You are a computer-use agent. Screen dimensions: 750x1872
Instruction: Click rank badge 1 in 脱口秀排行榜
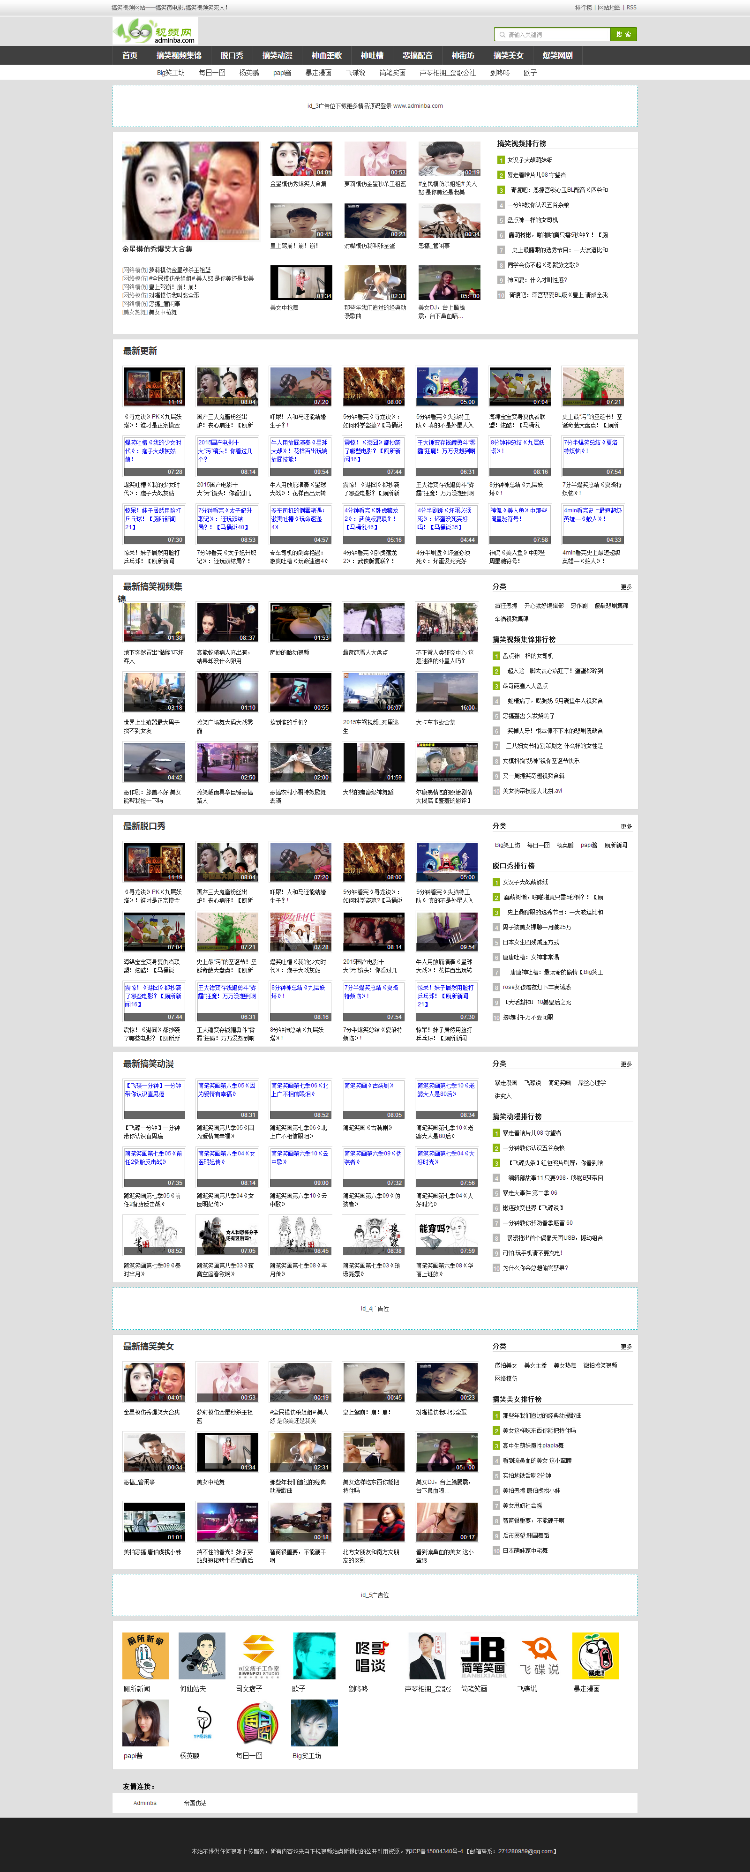pos(496,882)
